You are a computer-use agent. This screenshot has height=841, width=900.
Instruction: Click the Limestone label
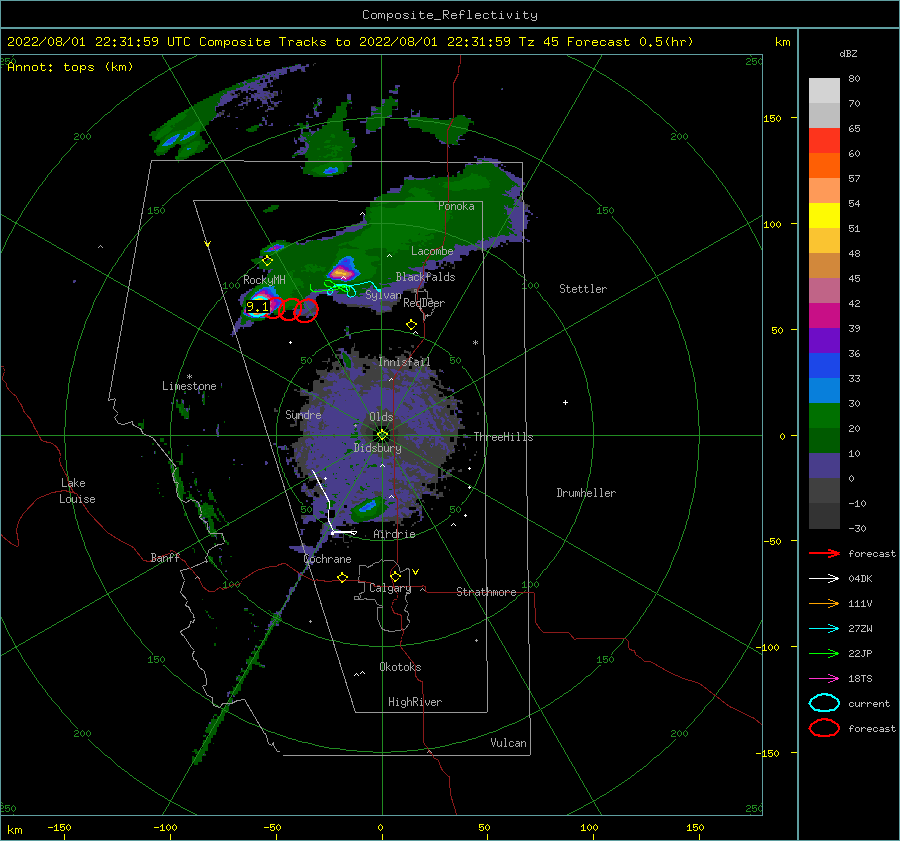pyautogui.click(x=189, y=386)
